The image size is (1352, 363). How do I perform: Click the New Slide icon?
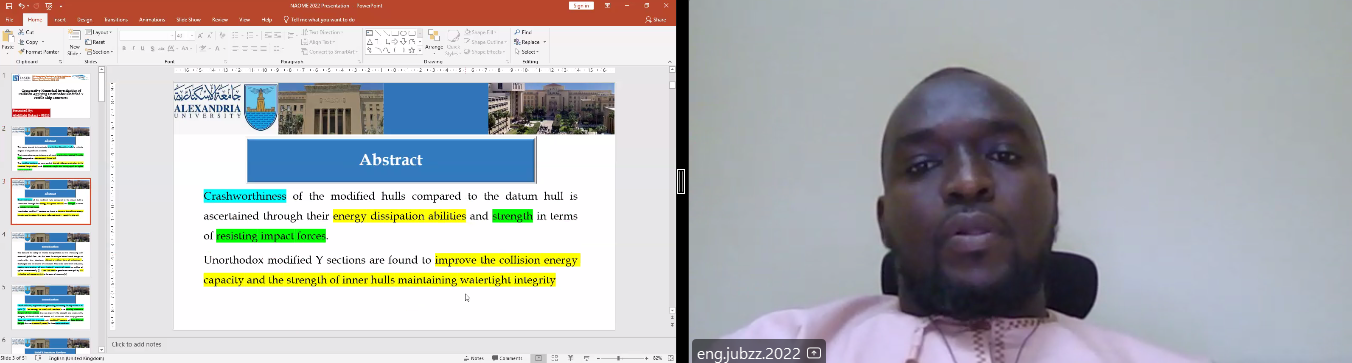pos(74,41)
